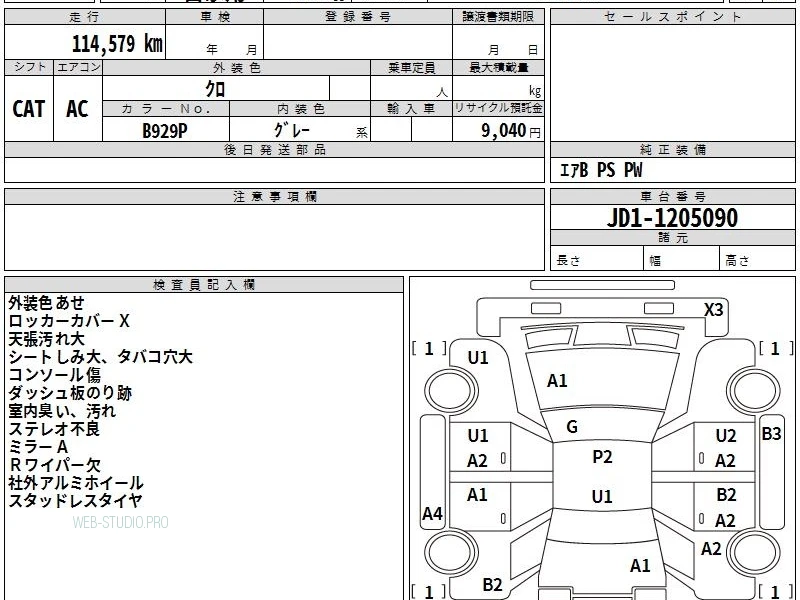The height and width of the screenshot is (600, 800).
Task: Select inspector note 外装色あせ
Action: pyautogui.click(x=46, y=303)
